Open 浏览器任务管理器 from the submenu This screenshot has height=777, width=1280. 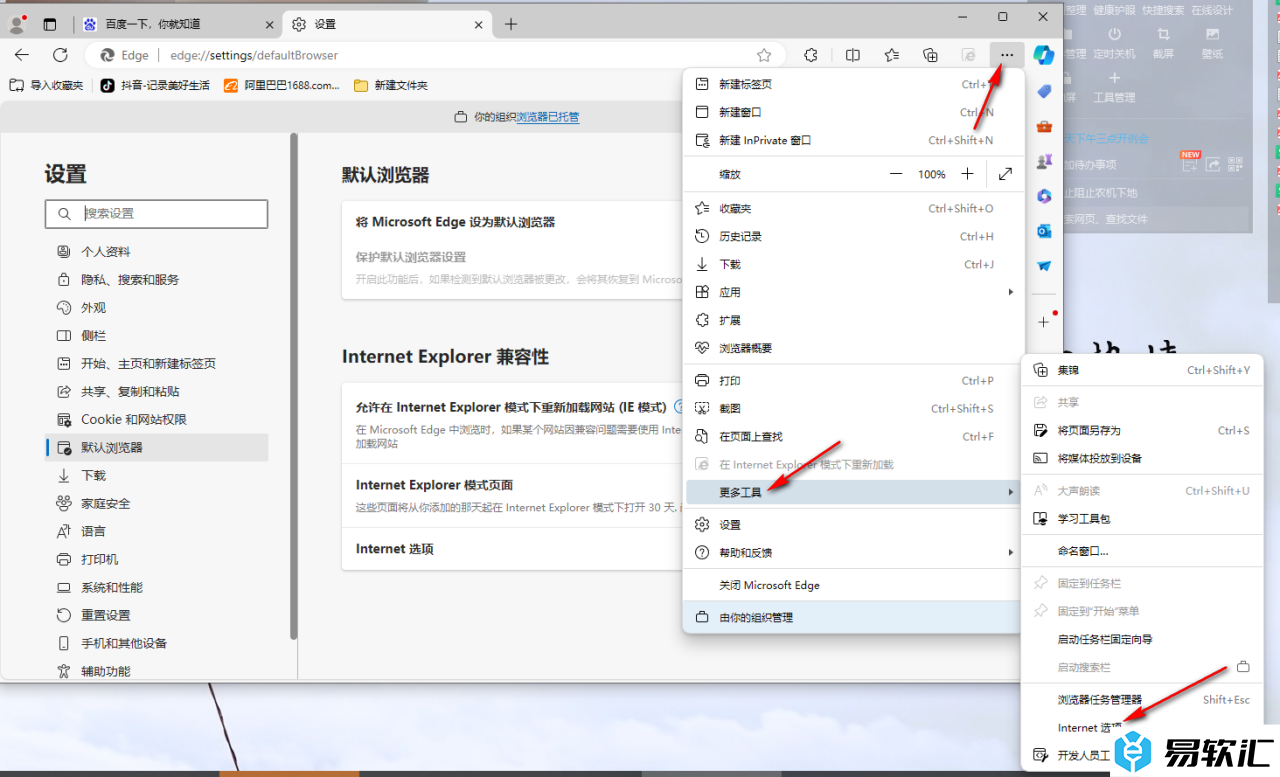(1142, 699)
